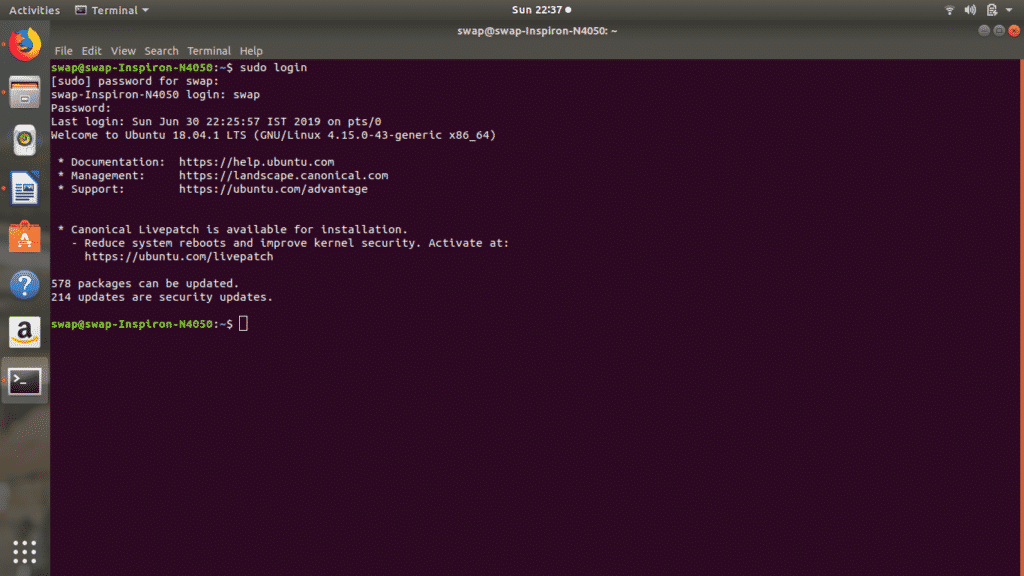
Task: Click the 'Reduce system reboots' line
Action: pos(290,243)
